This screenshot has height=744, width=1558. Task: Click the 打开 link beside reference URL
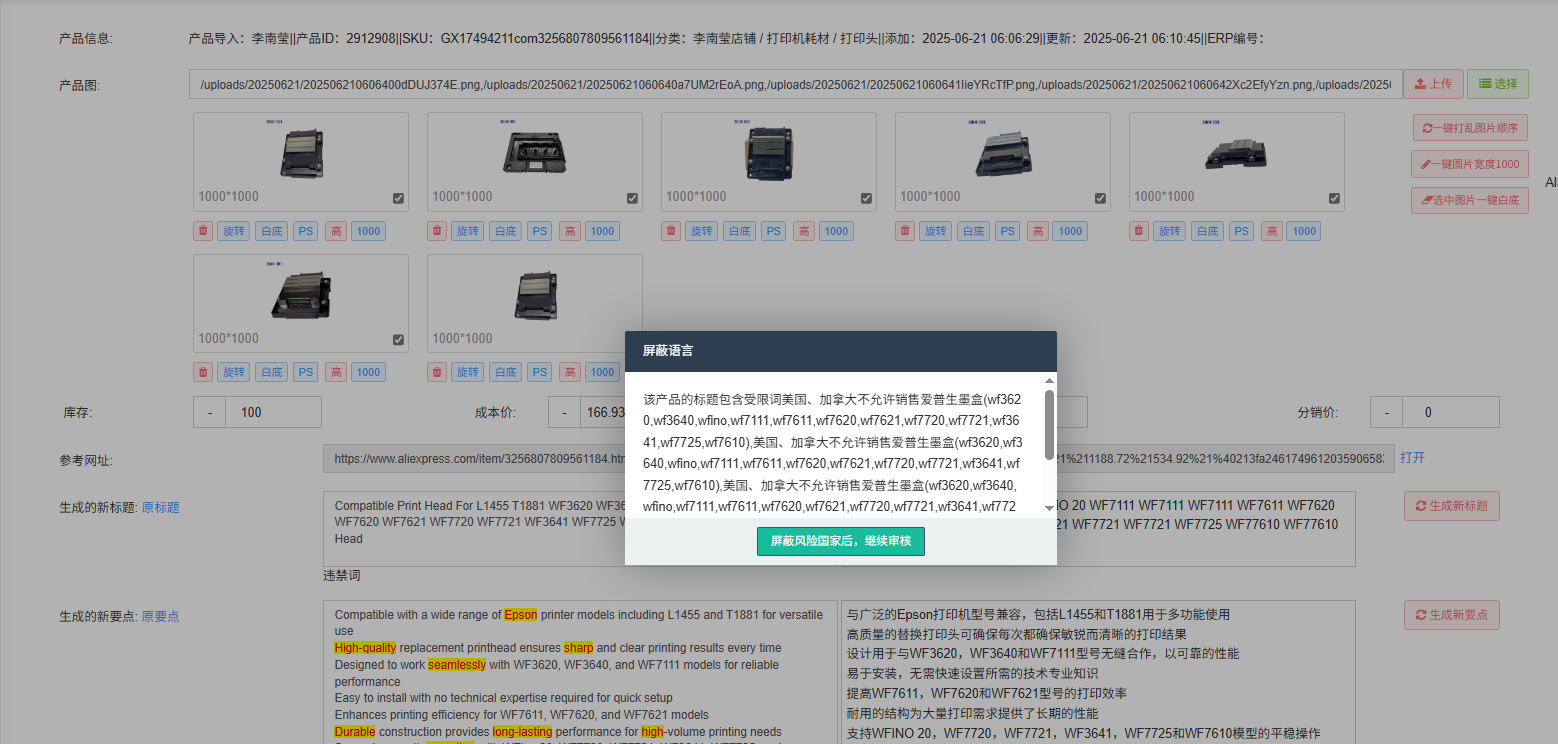(x=1412, y=457)
